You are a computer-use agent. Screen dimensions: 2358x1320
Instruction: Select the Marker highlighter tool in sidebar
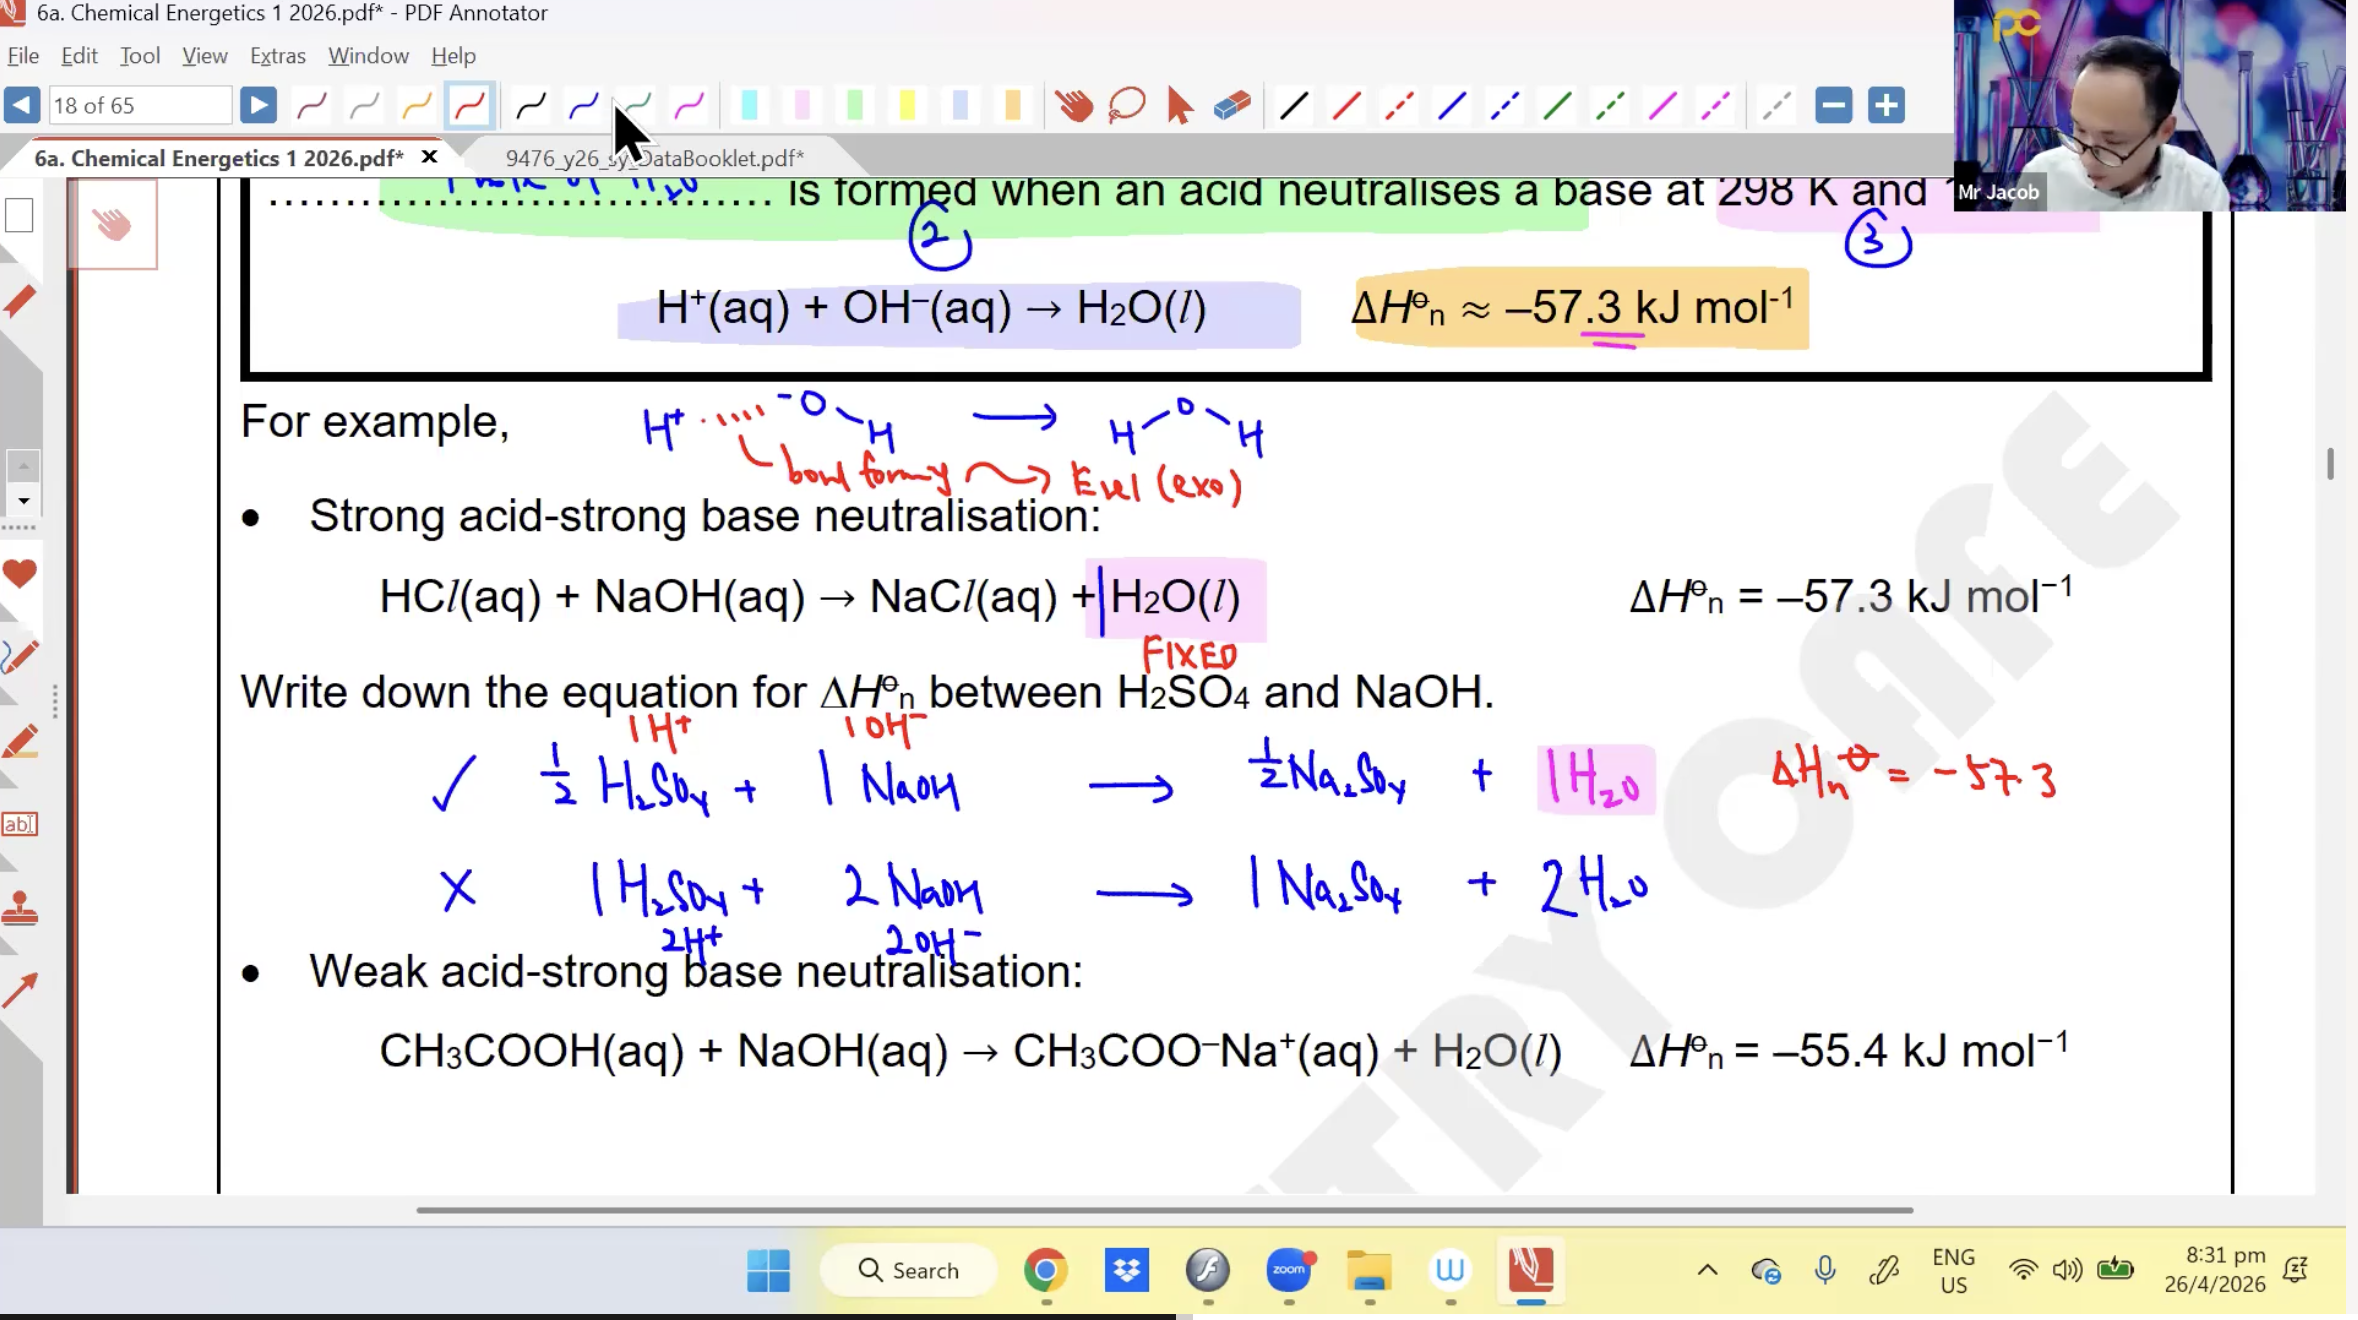point(19,742)
